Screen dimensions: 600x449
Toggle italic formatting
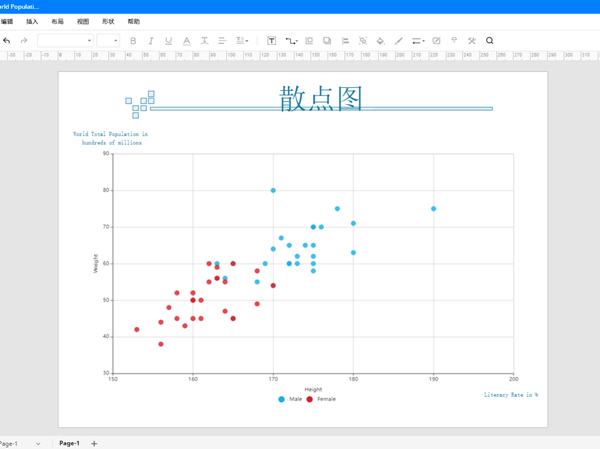151,41
